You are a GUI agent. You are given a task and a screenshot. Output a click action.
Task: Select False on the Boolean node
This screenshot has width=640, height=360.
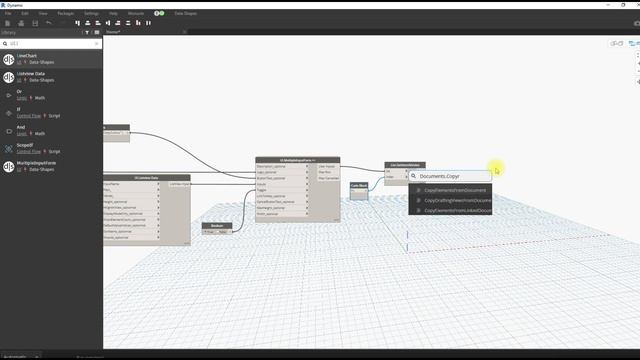222,232
